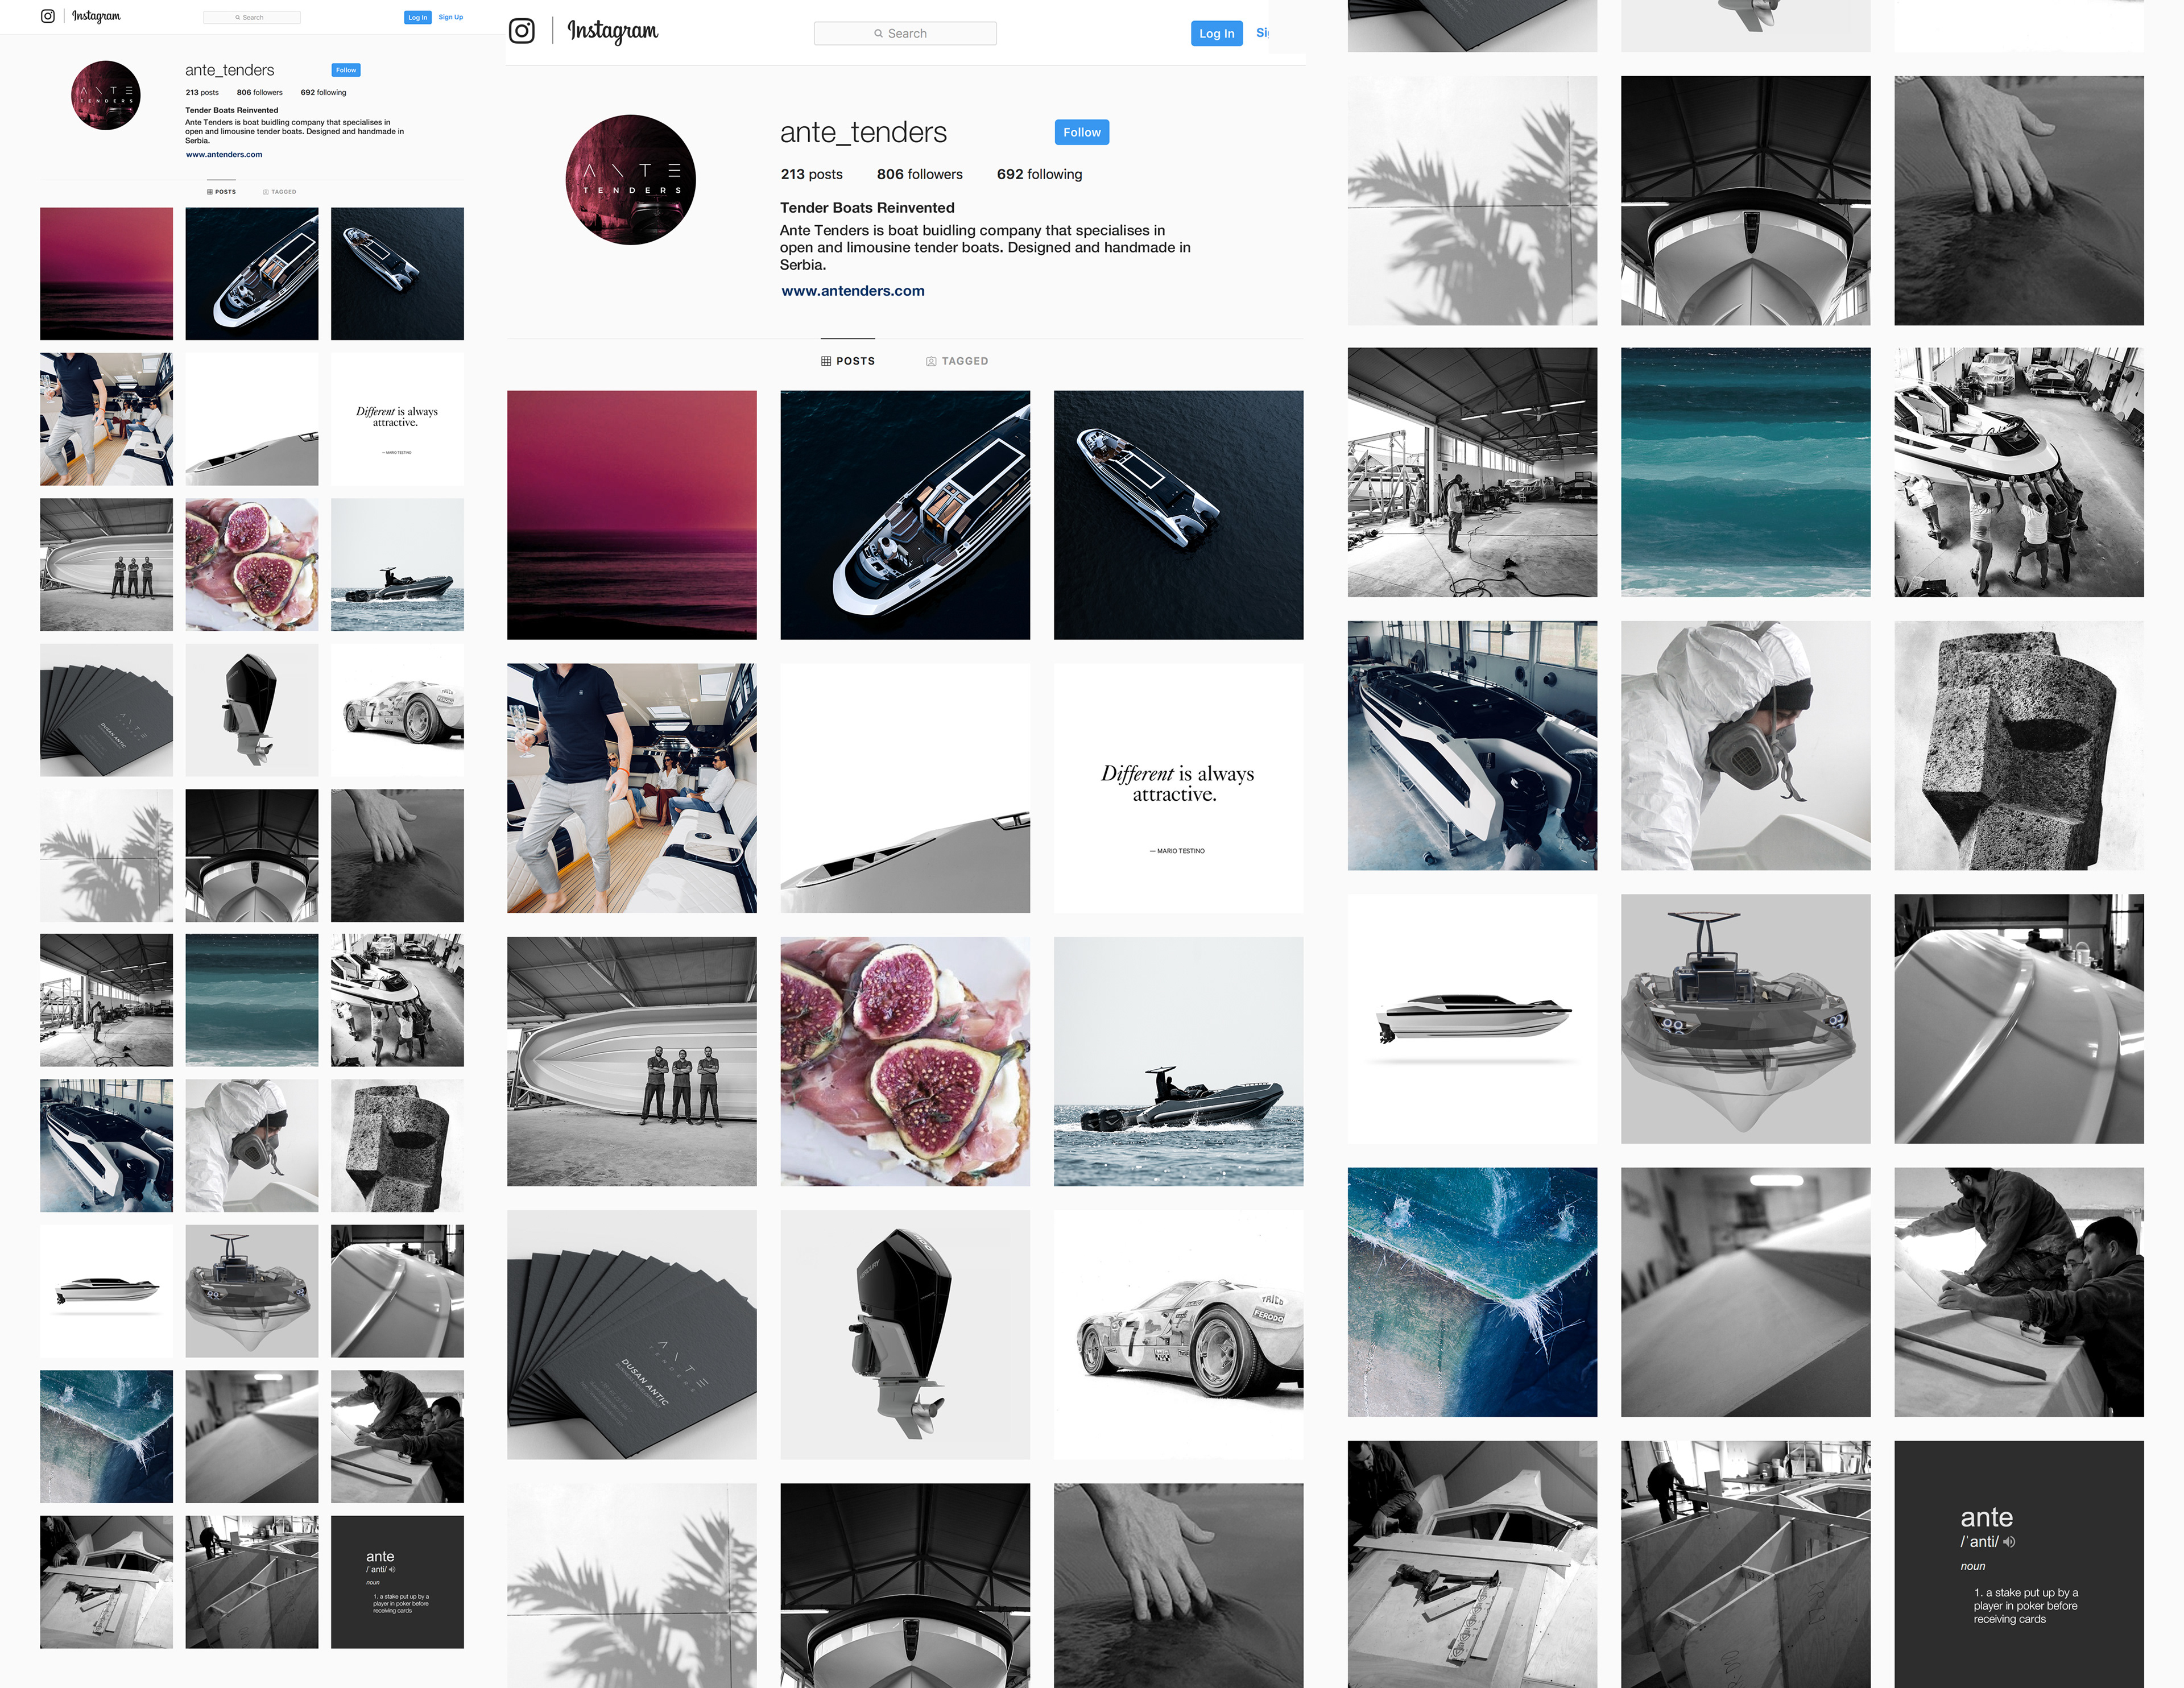Open the pink sunset sea post in the center grid
This screenshot has width=2184, height=1688.
[x=632, y=515]
